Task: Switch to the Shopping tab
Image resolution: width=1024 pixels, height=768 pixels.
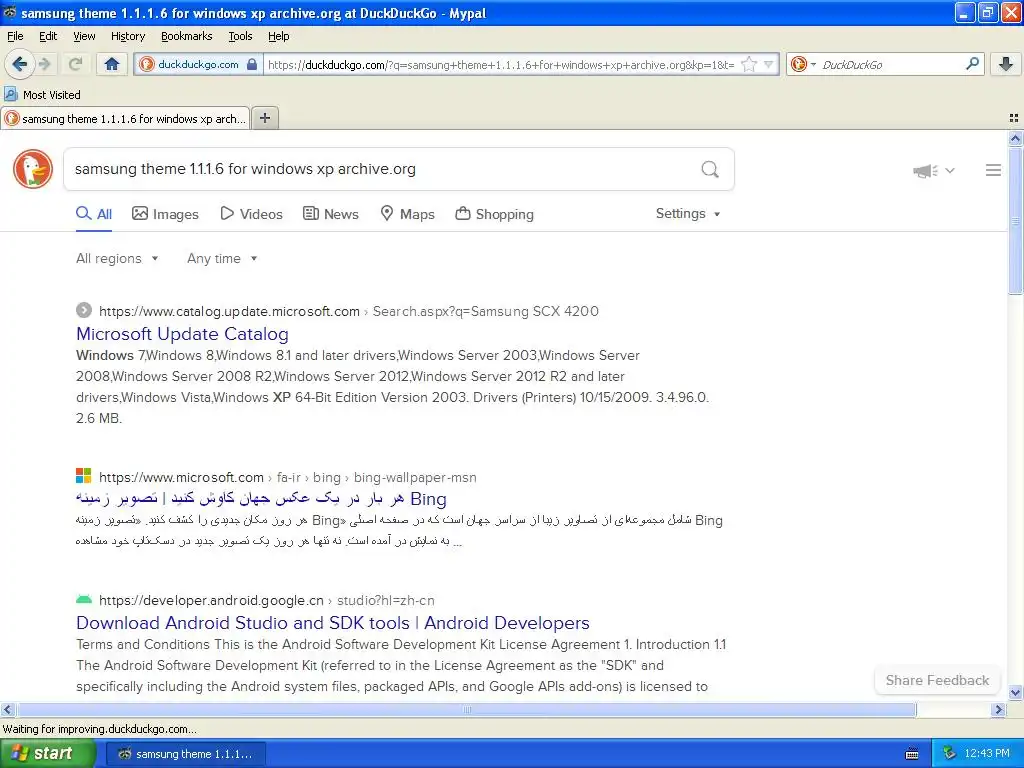Action: tap(494, 214)
